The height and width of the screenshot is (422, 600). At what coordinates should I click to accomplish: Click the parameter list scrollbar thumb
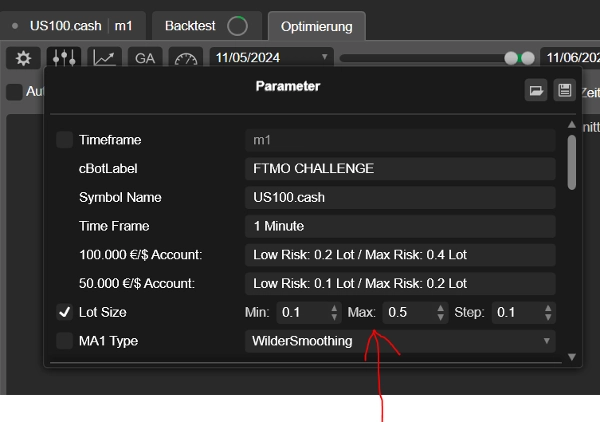pyautogui.click(x=572, y=162)
